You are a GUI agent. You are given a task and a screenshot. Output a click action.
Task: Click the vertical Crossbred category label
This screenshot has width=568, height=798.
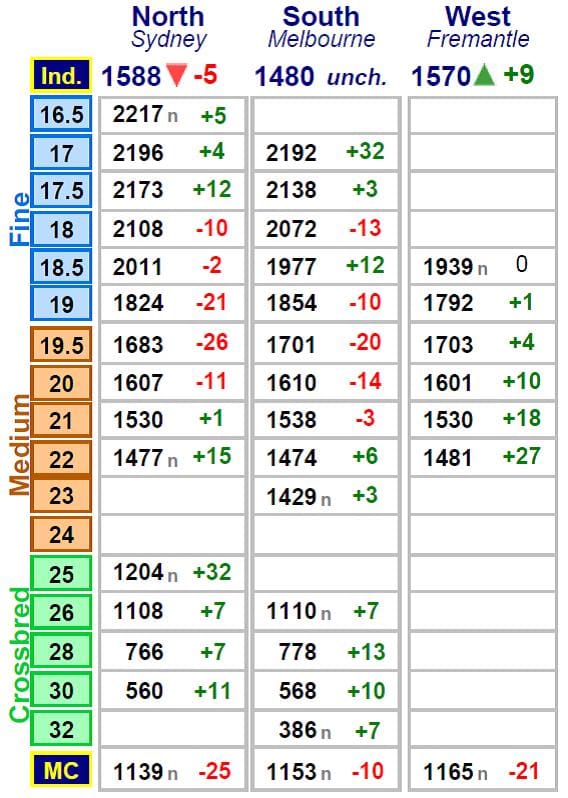(x=20, y=654)
